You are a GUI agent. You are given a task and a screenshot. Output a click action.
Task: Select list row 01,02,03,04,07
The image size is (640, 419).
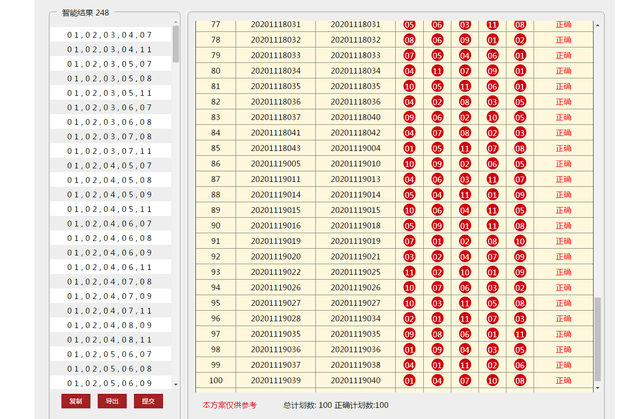tap(111, 35)
